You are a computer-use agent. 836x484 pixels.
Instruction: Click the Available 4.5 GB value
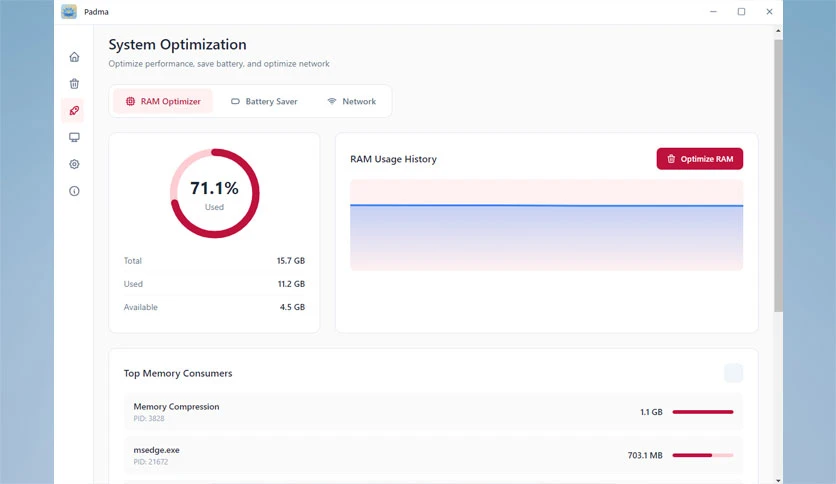292,307
